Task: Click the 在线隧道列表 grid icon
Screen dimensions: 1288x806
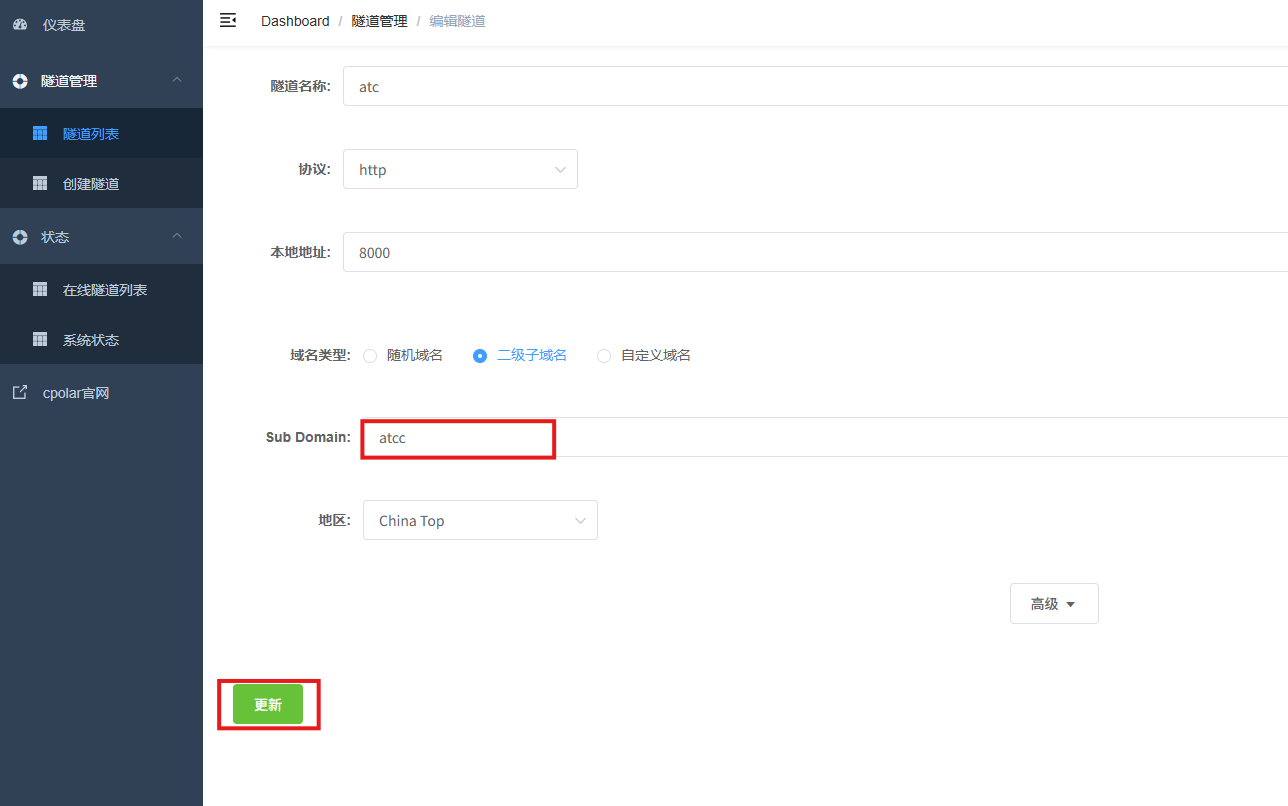Action: tap(40, 289)
